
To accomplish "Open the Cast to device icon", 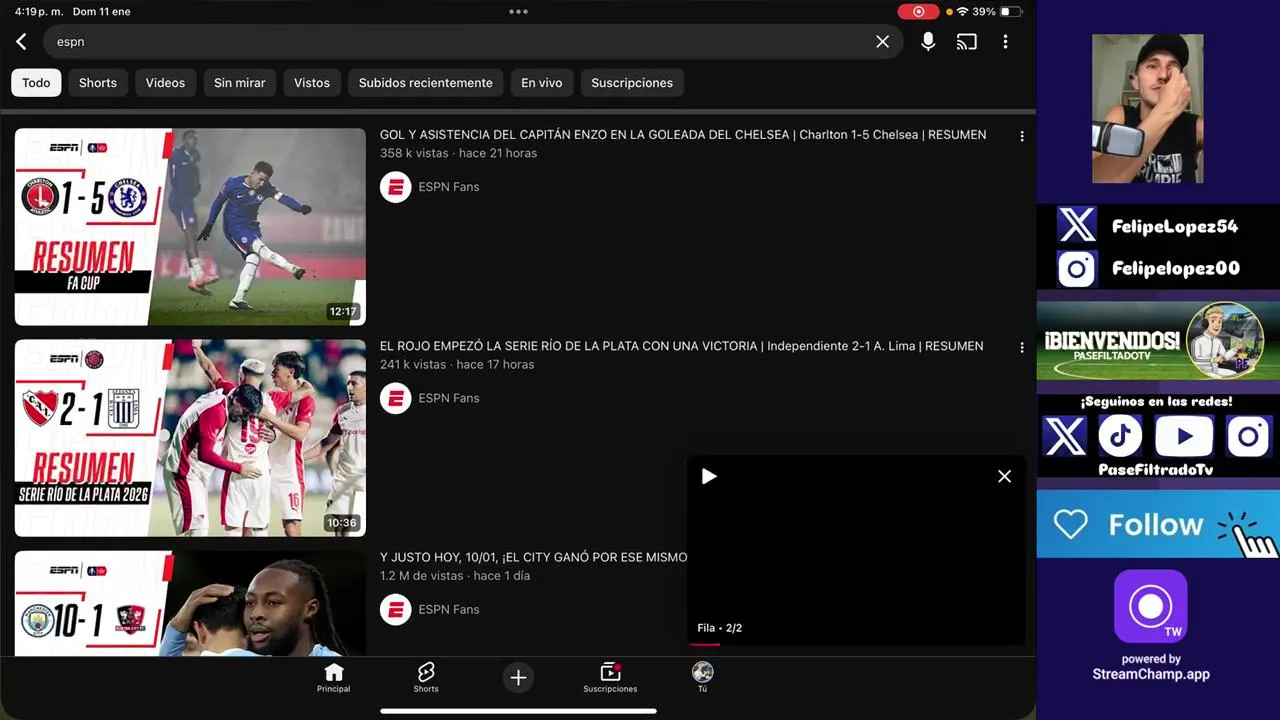I will pyautogui.click(x=966, y=42).
